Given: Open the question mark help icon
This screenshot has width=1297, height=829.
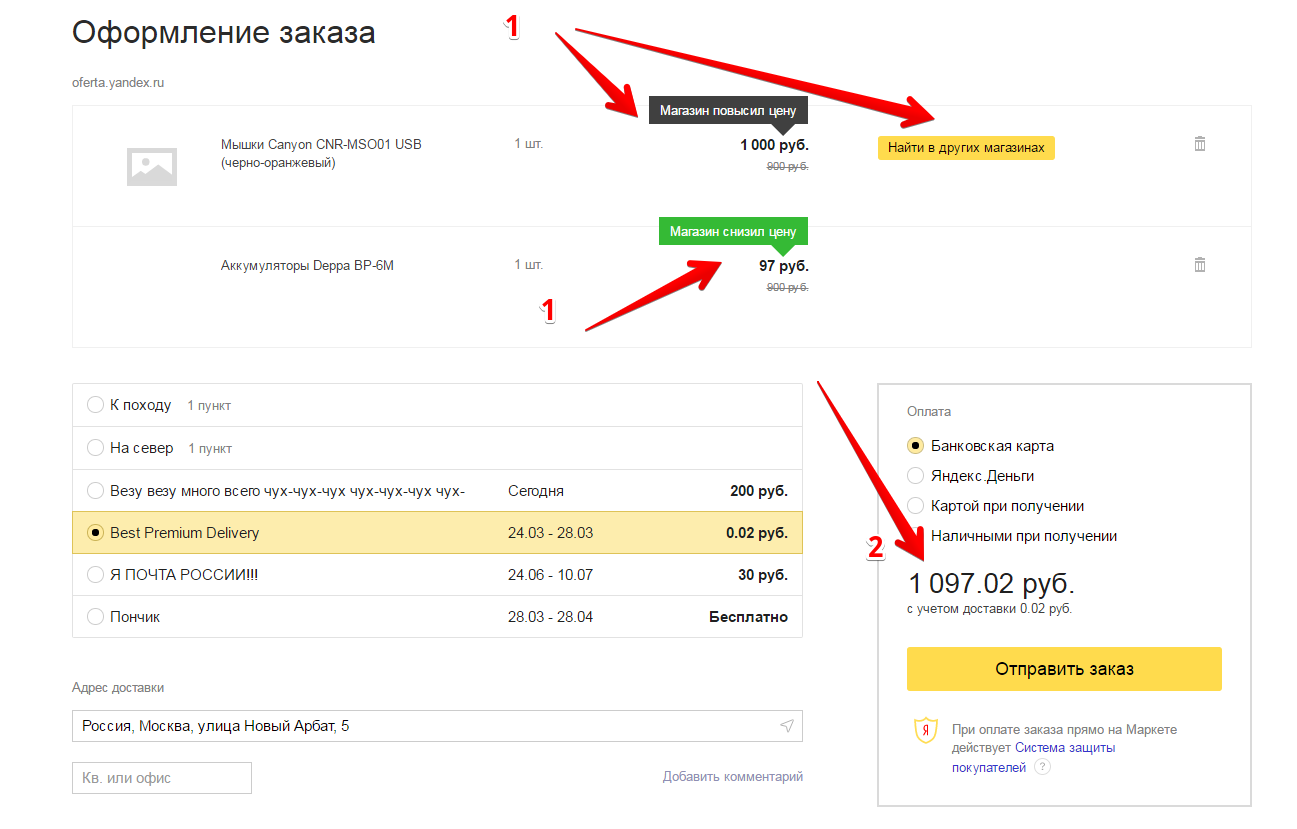Looking at the screenshot, I should (1042, 767).
